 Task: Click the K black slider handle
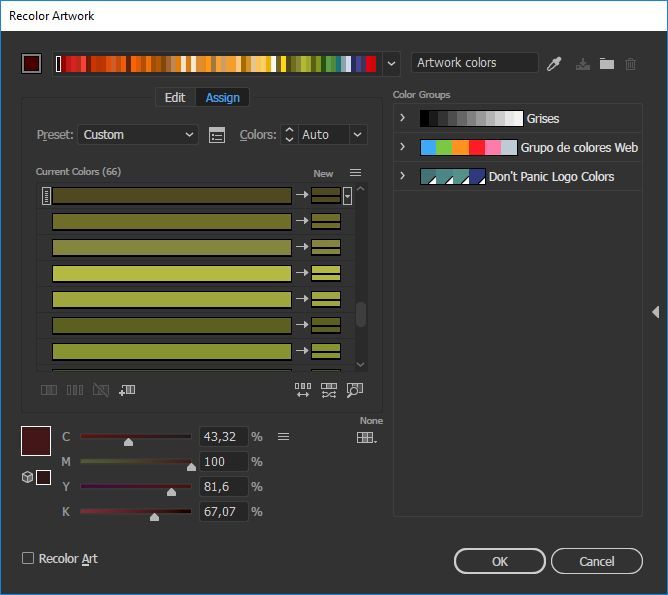coord(154,517)
